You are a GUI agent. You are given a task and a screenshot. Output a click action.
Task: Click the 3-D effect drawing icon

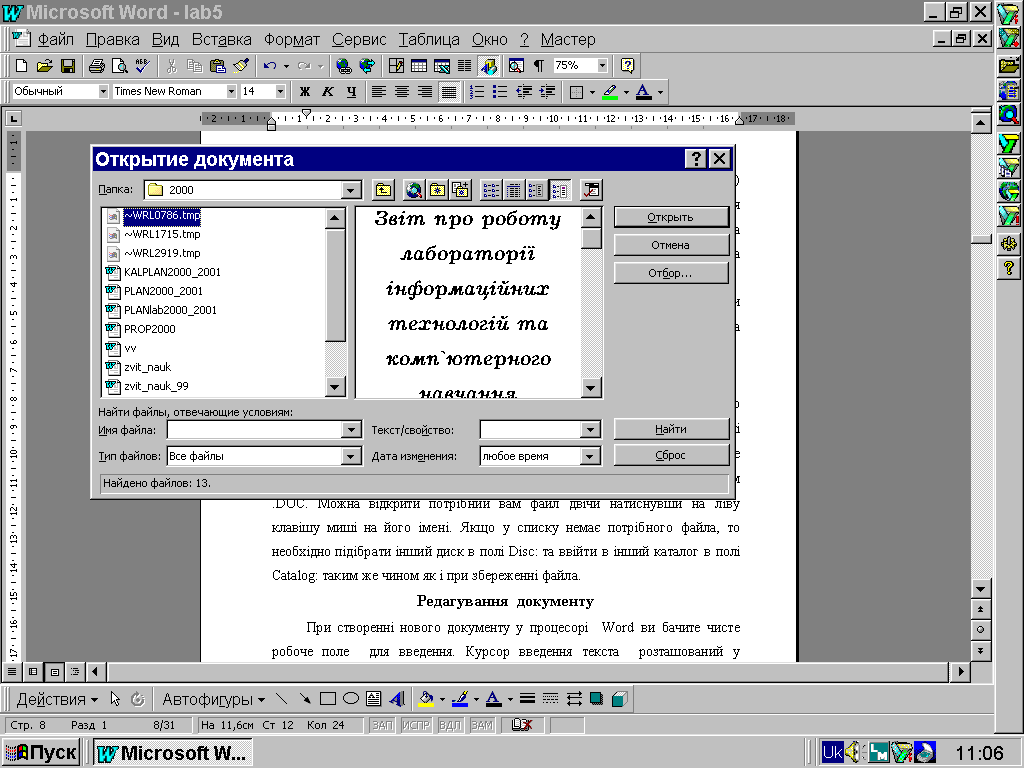(619, 699)
